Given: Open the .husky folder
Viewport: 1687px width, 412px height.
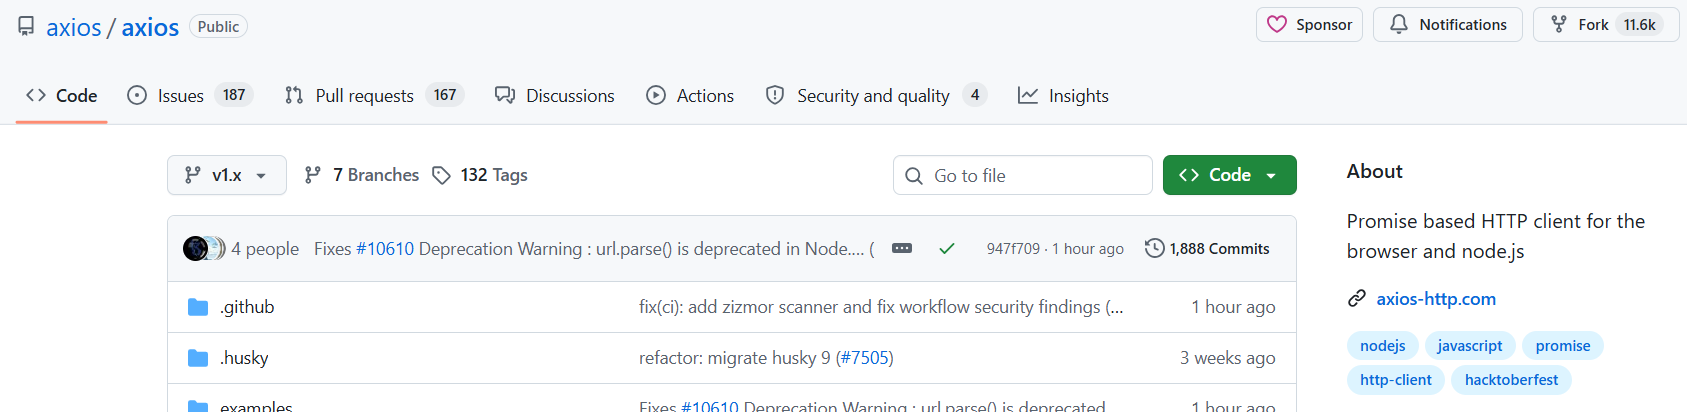Looking at the screenshot, I should [244, 358].
